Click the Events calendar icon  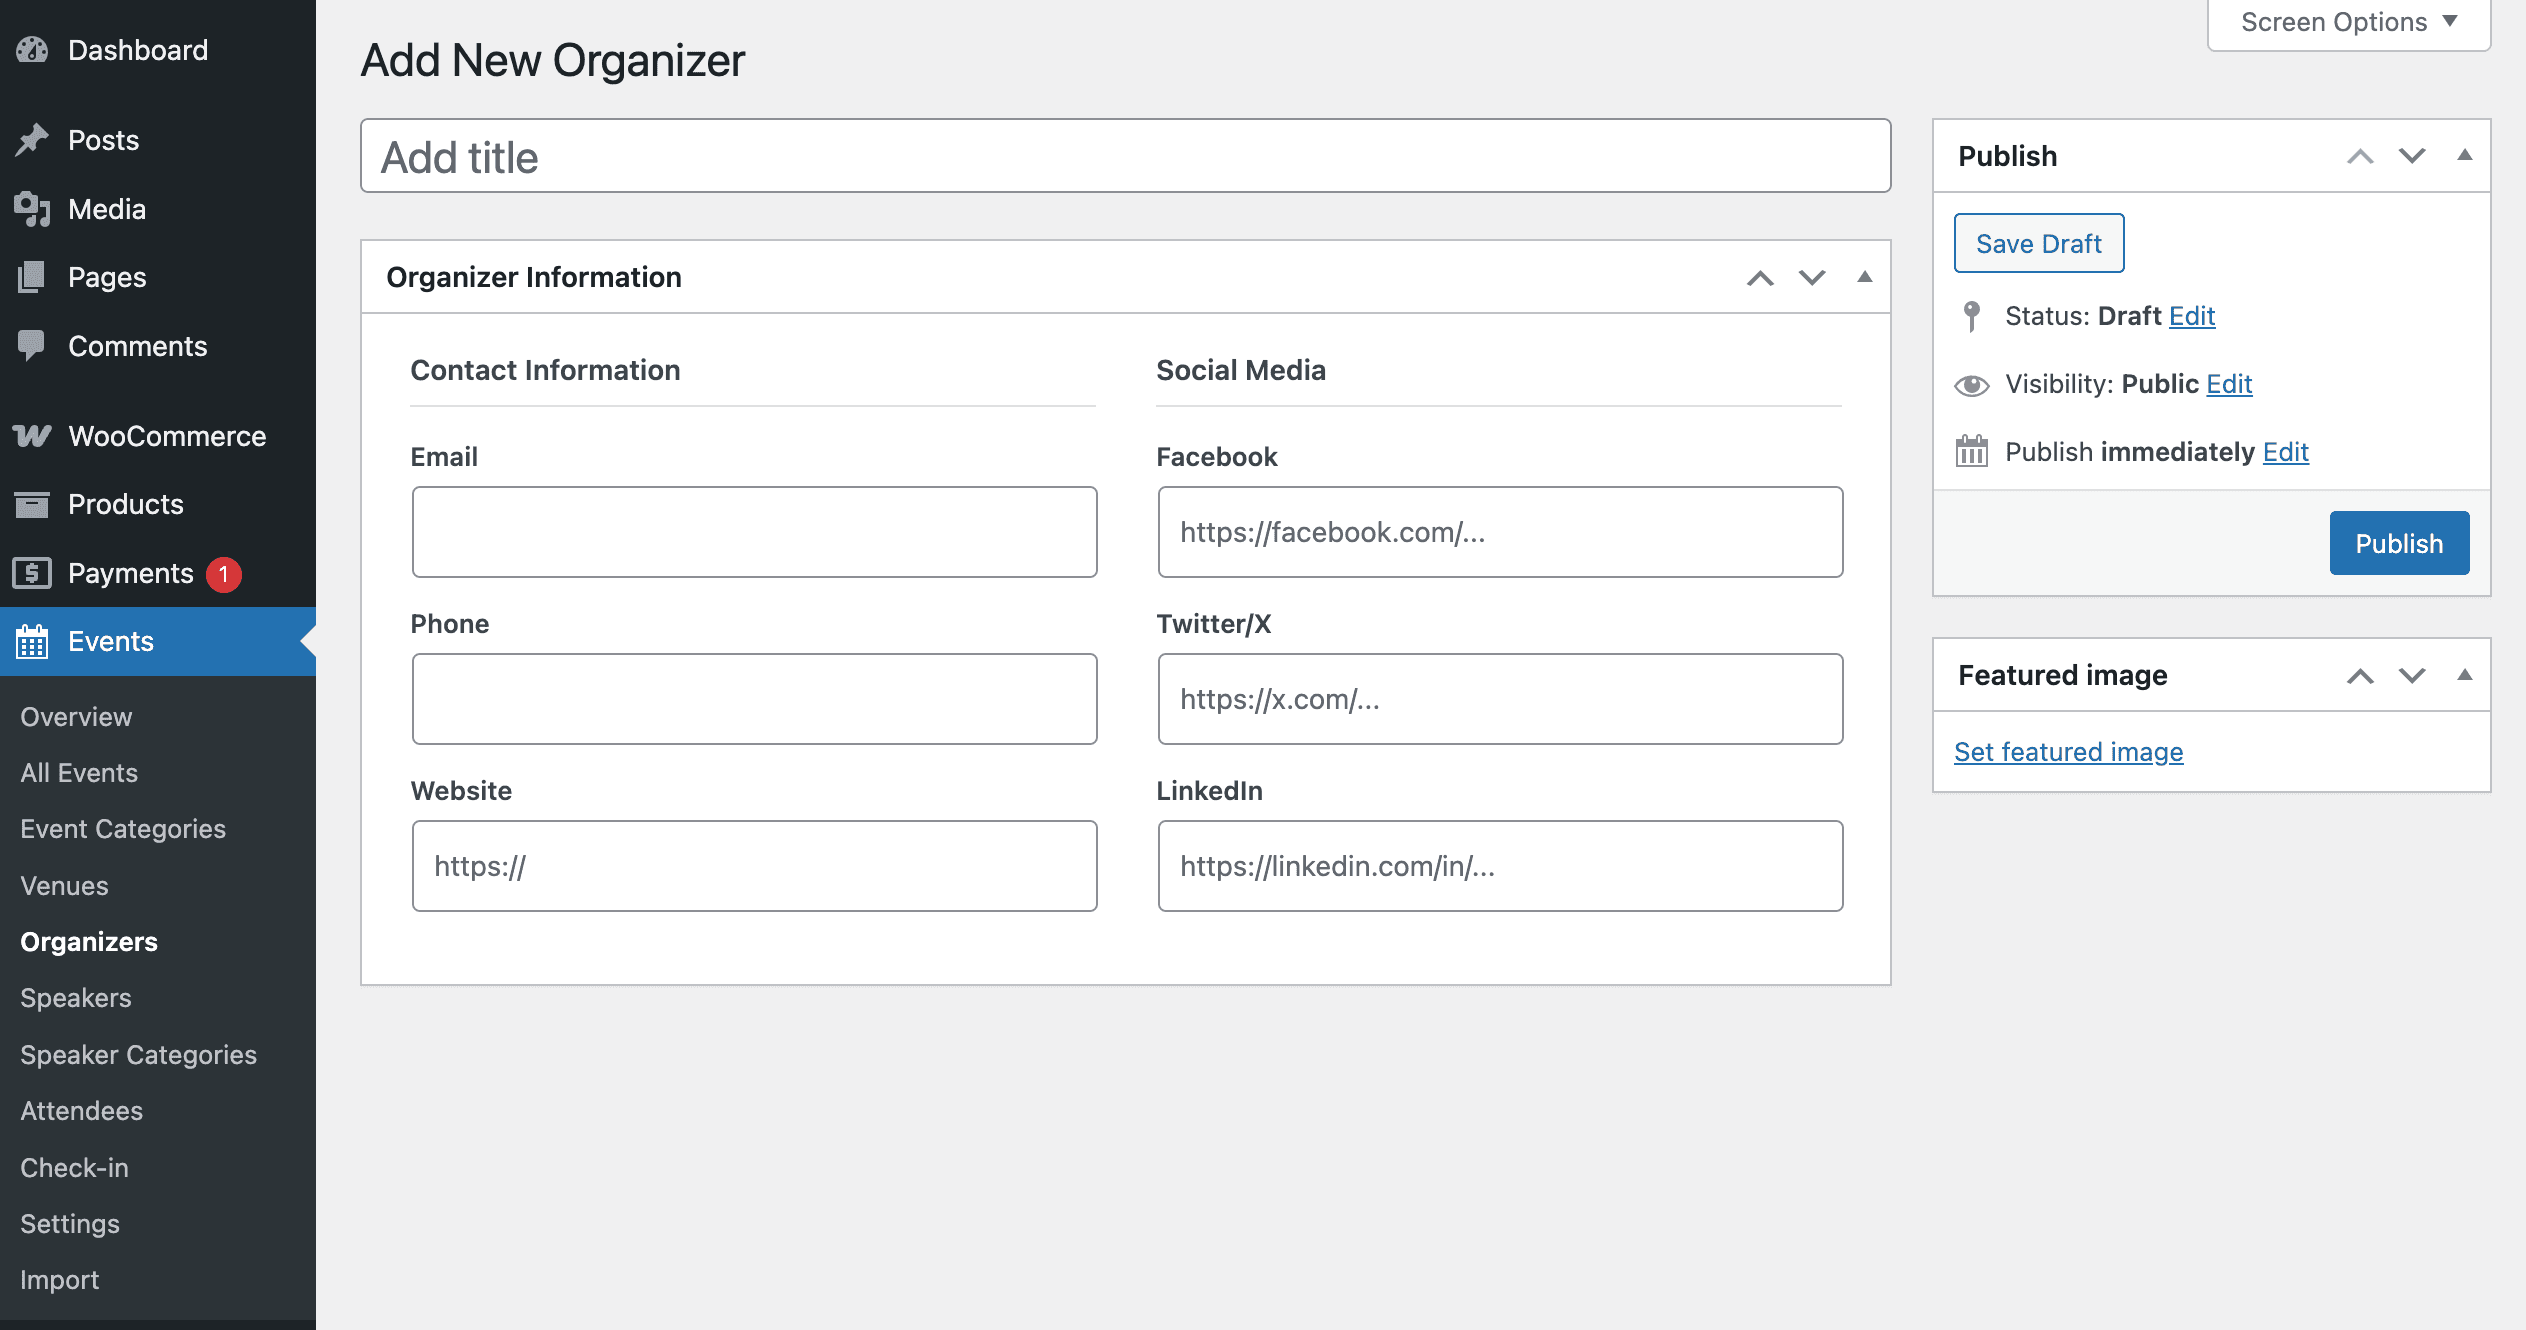pos(32,641)
